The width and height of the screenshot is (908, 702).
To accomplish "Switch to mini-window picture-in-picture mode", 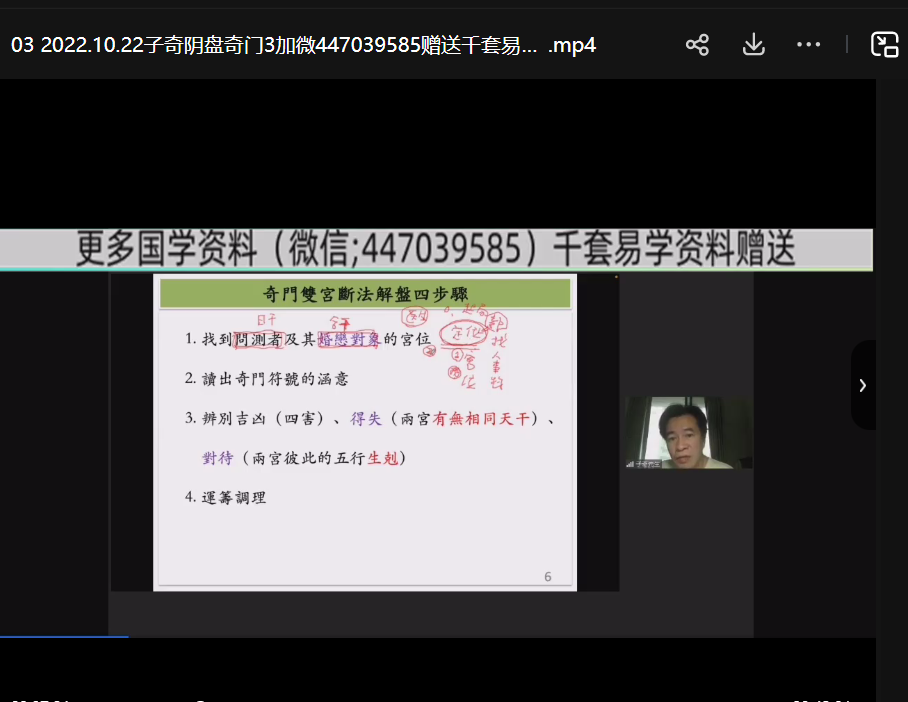I will 884,45.
